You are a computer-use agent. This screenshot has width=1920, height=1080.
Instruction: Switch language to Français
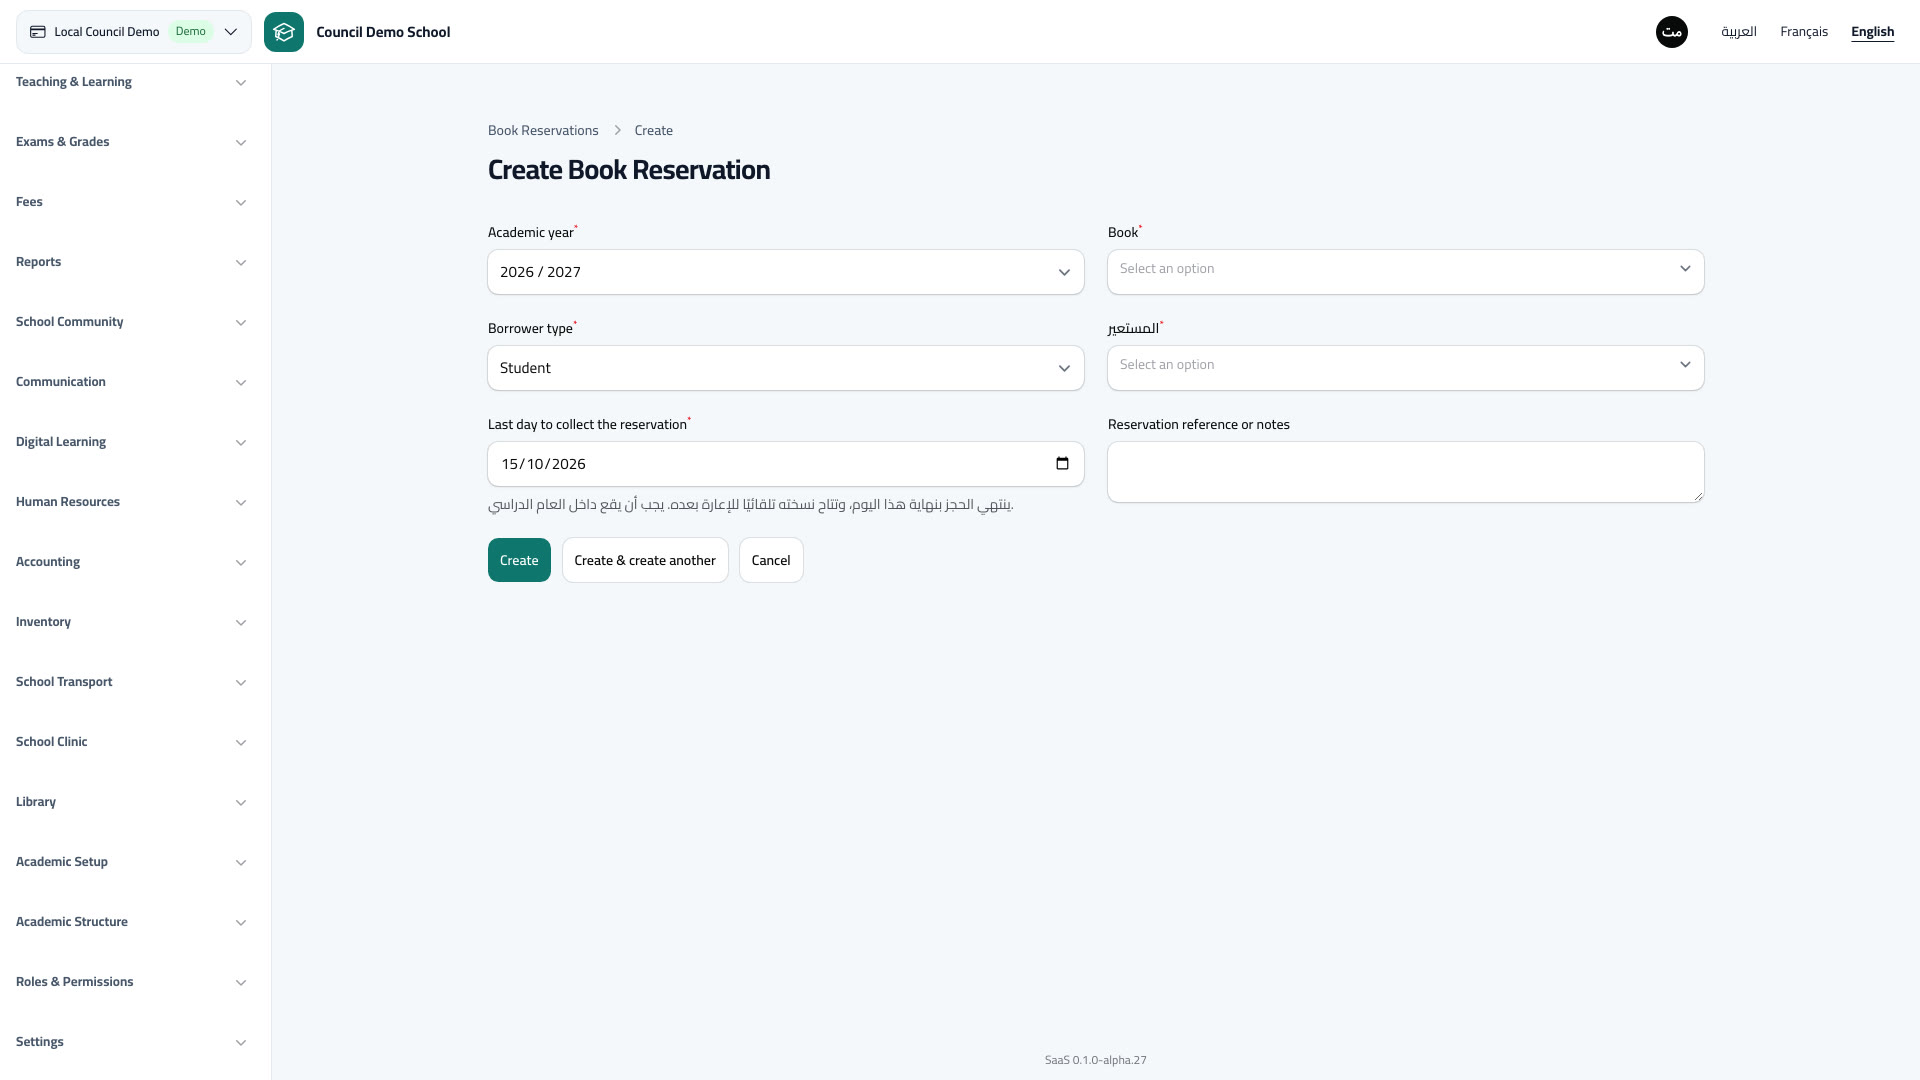click(1804, 32)
